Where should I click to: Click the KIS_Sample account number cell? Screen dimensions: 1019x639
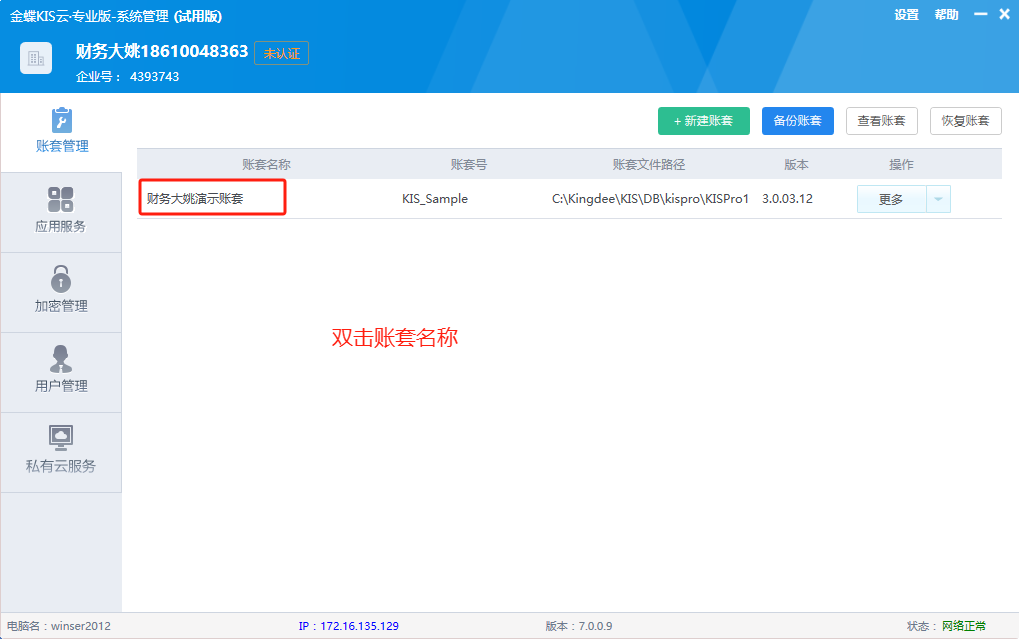(435, 199)
